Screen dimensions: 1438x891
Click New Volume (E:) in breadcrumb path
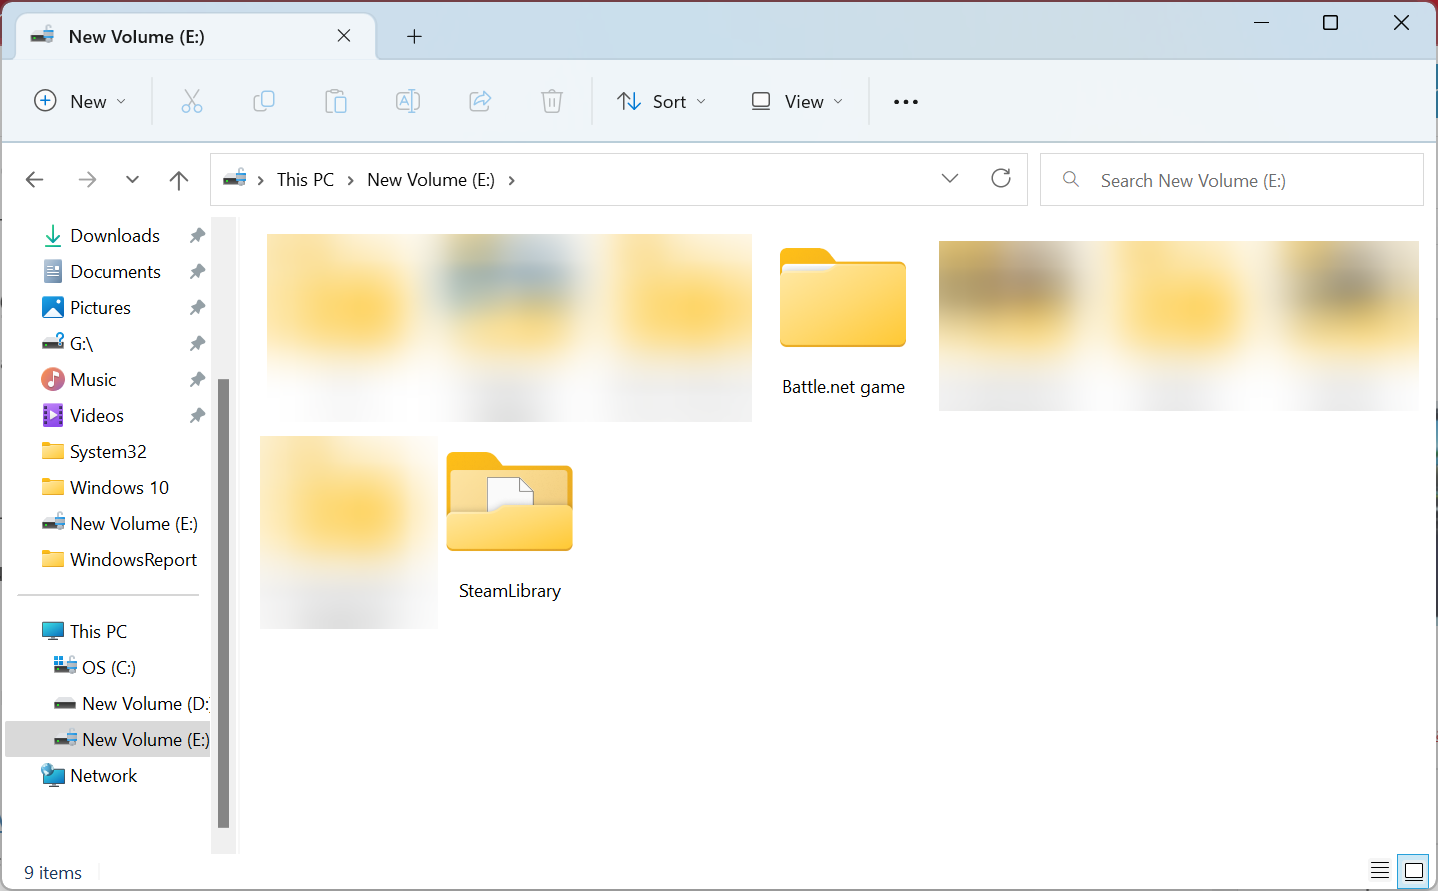[x=431, y=180]
